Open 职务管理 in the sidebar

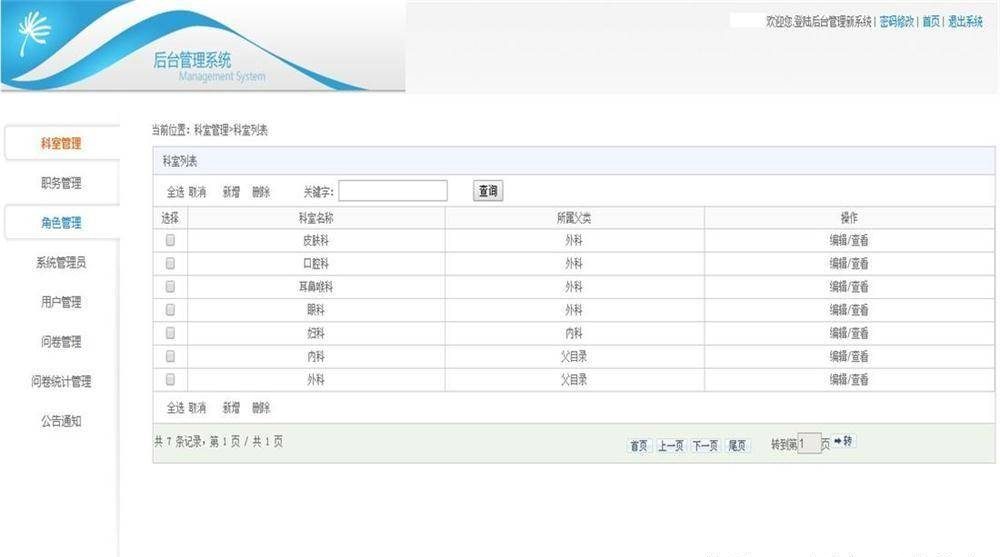61,183
